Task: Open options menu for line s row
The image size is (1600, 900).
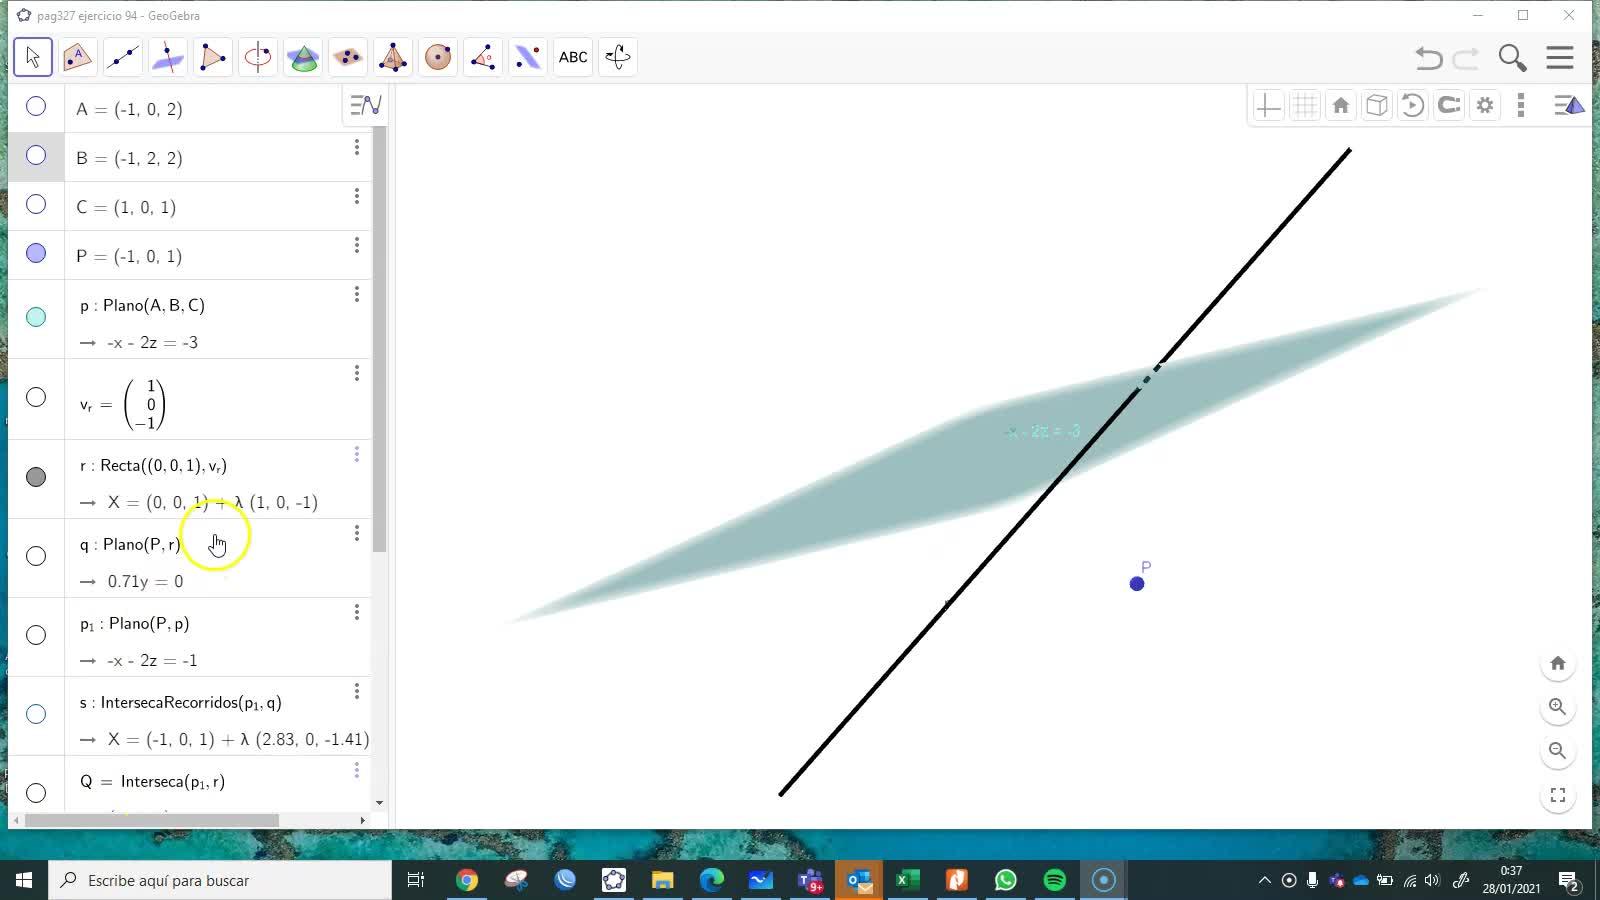Action: pyautogui.click(x=356, y=691)
